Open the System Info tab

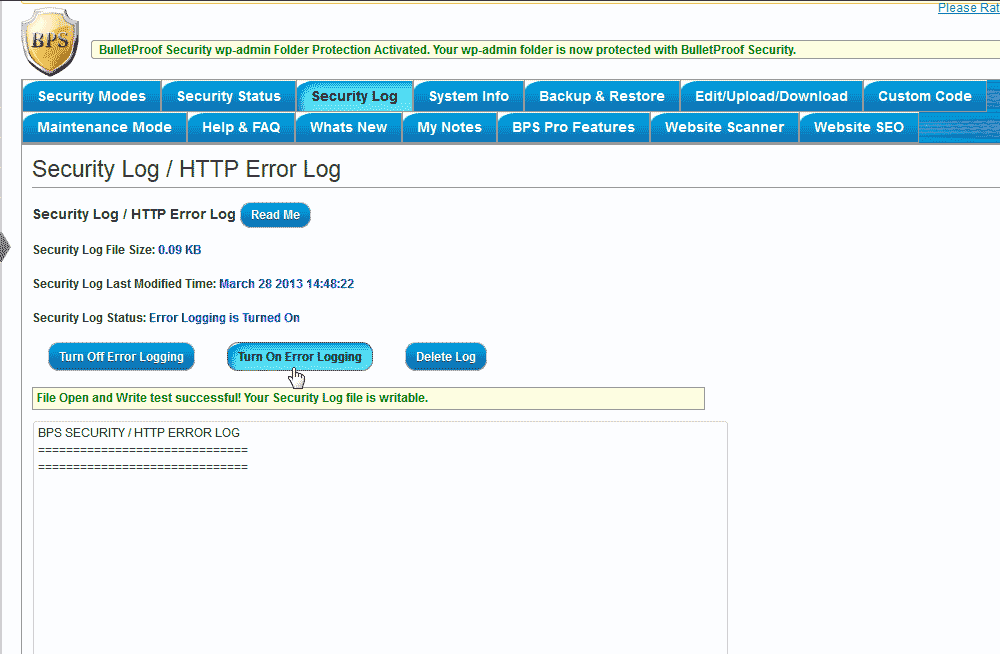(x=469, y=96)
